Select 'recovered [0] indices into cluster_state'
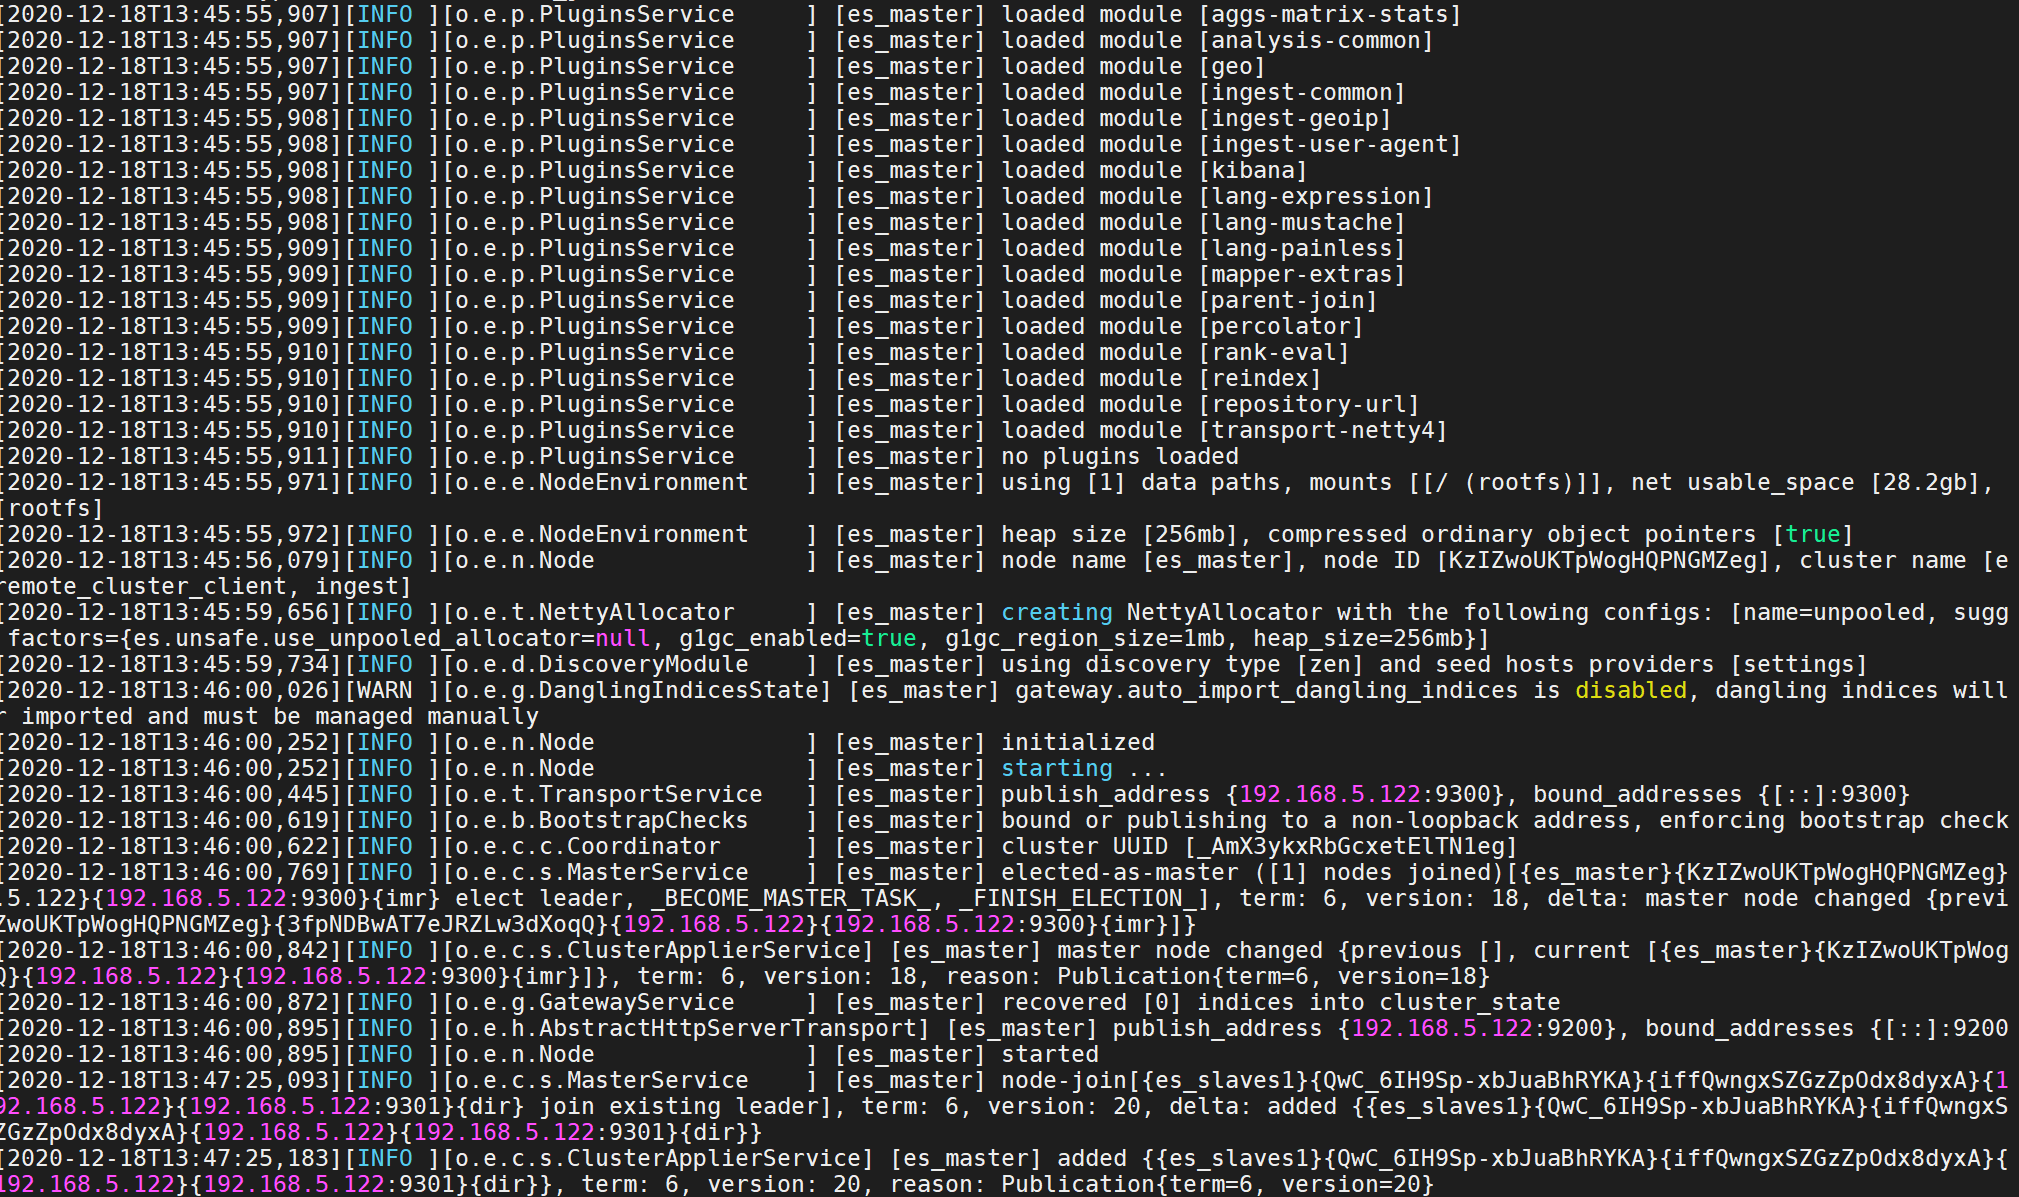 (x=1281, y=1003)
